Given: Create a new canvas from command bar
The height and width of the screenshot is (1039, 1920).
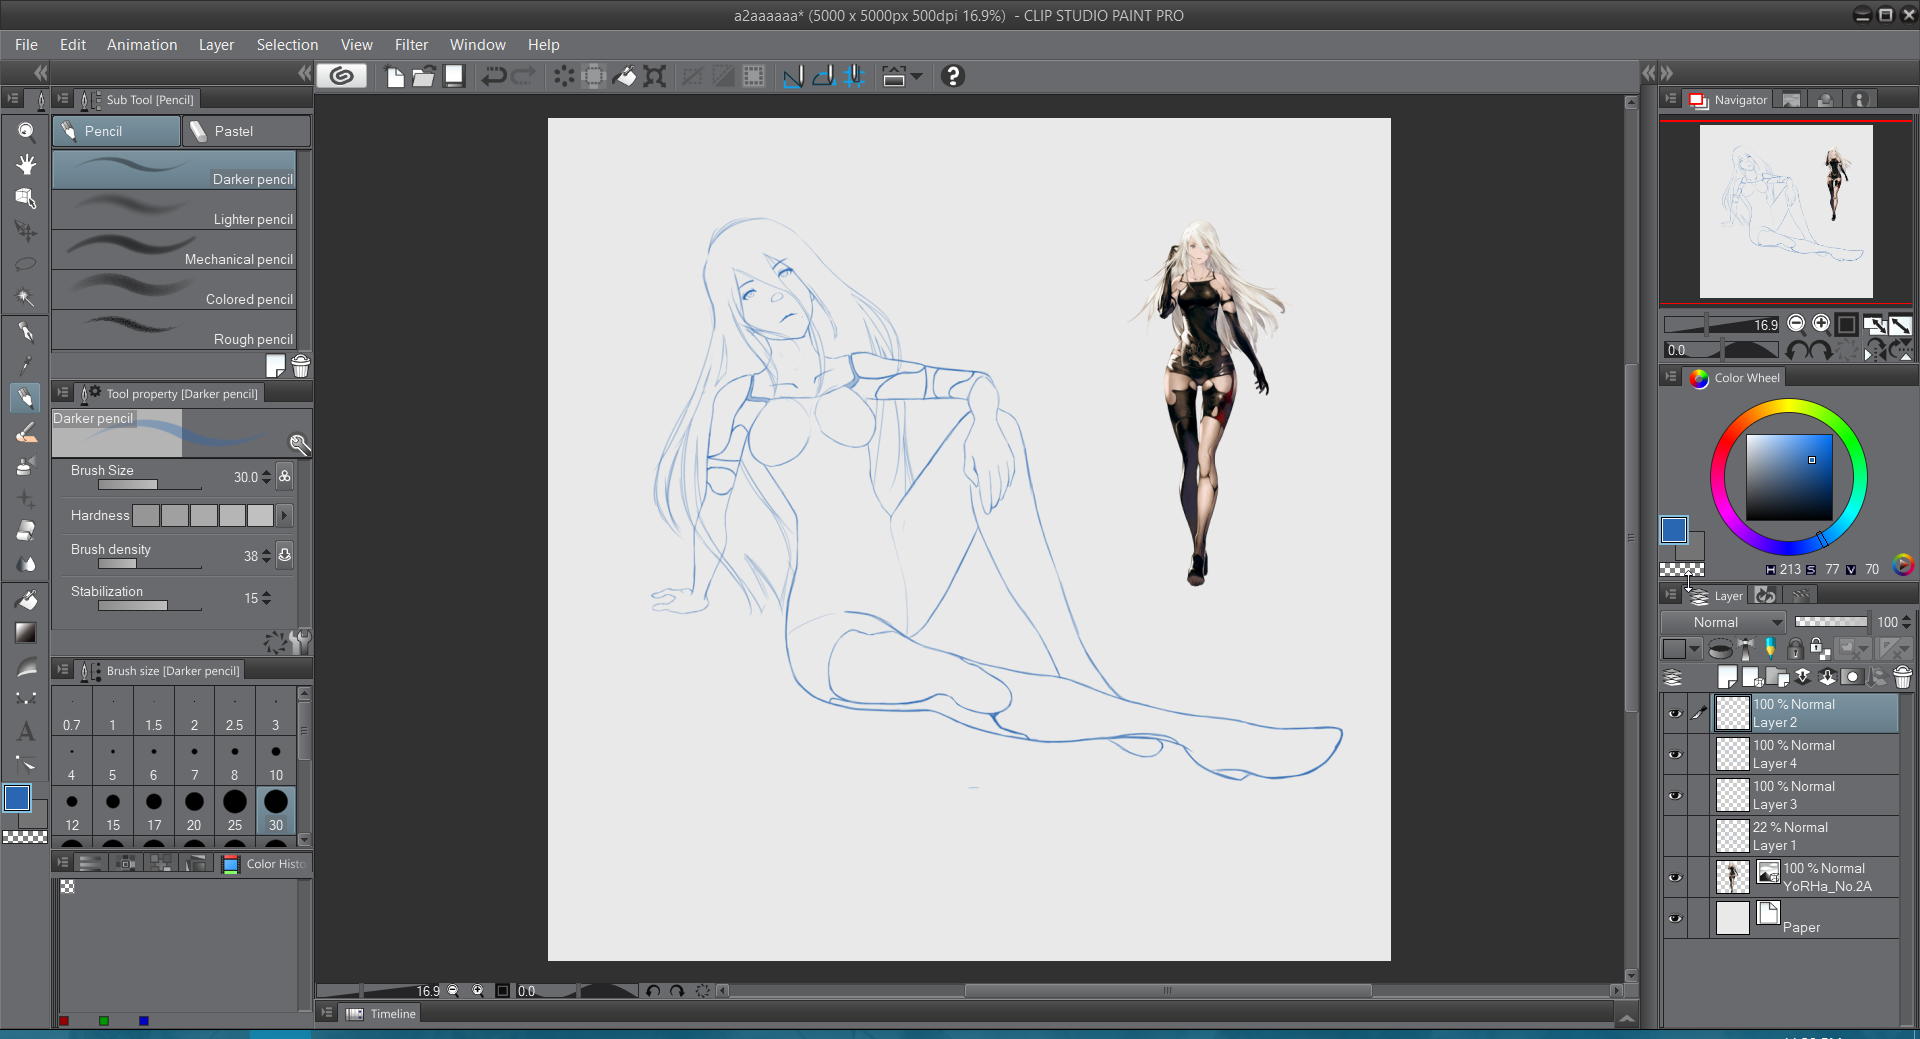Looking at the screenshot, I should pyautogui.click(x=395, y=76).
